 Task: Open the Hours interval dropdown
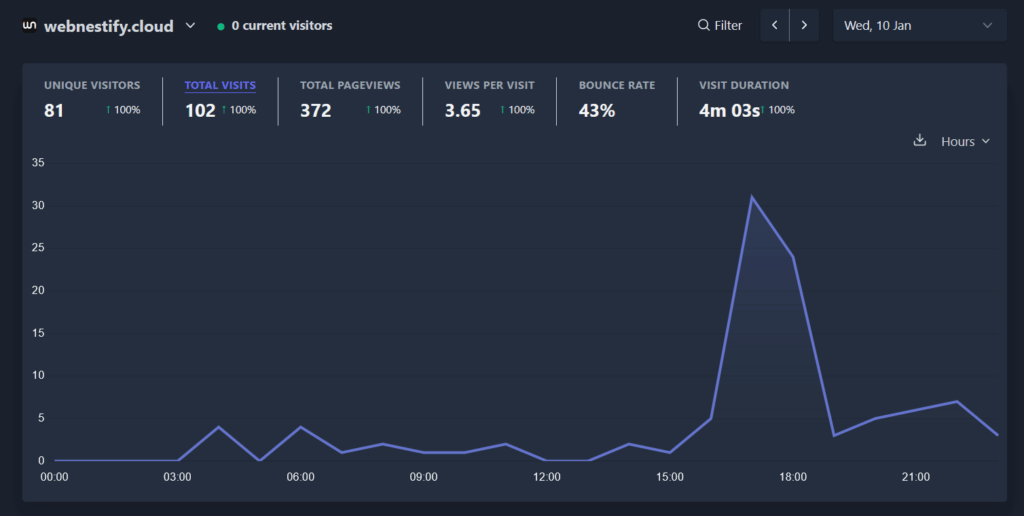click(965, 141)
